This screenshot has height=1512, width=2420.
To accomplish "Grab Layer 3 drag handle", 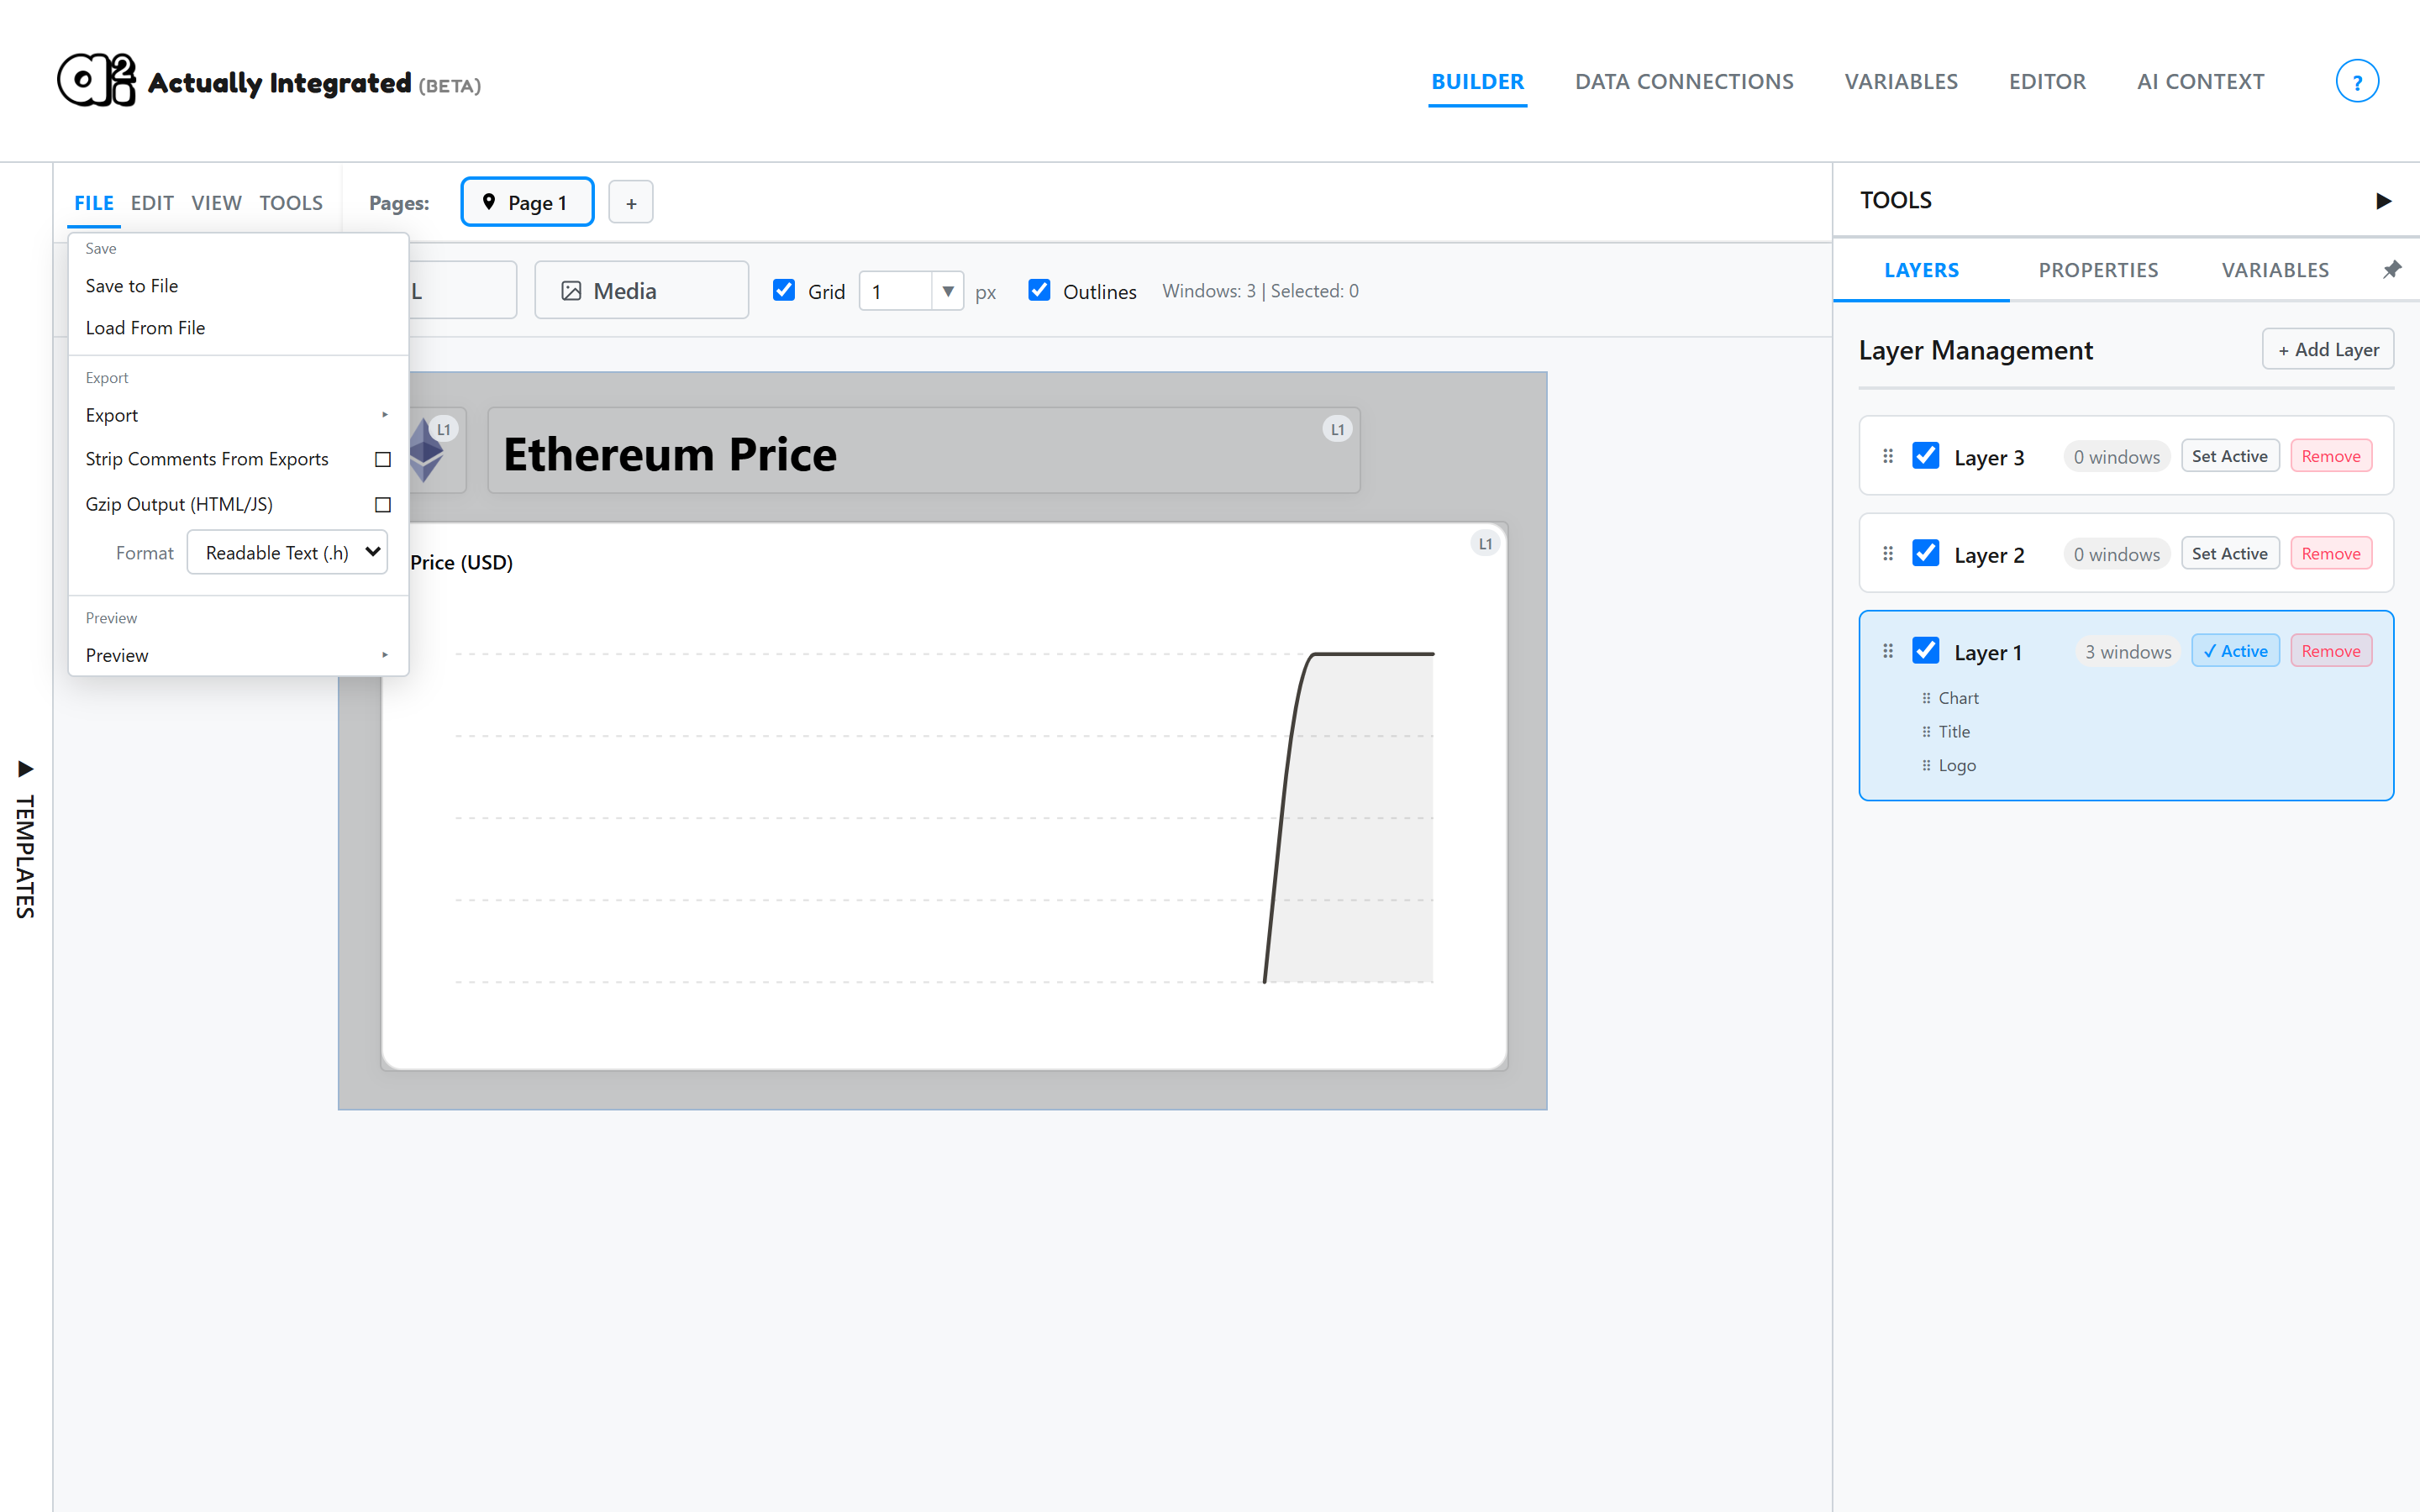I will coord(1888,456).
